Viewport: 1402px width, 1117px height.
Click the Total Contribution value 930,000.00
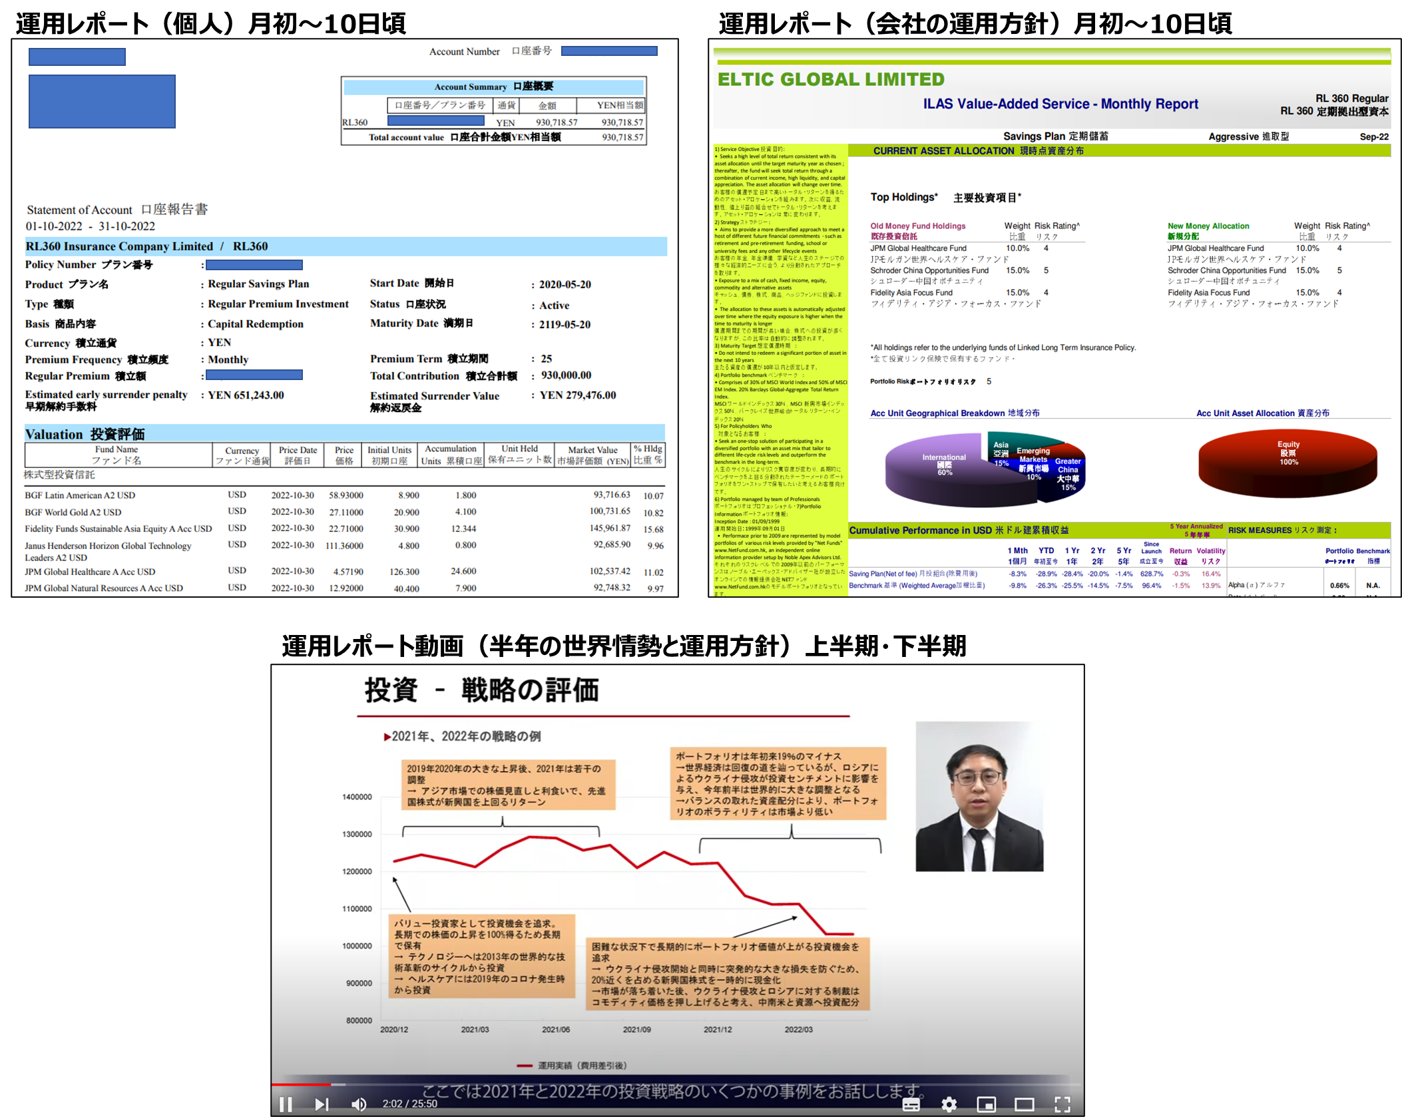coord(566,376)
